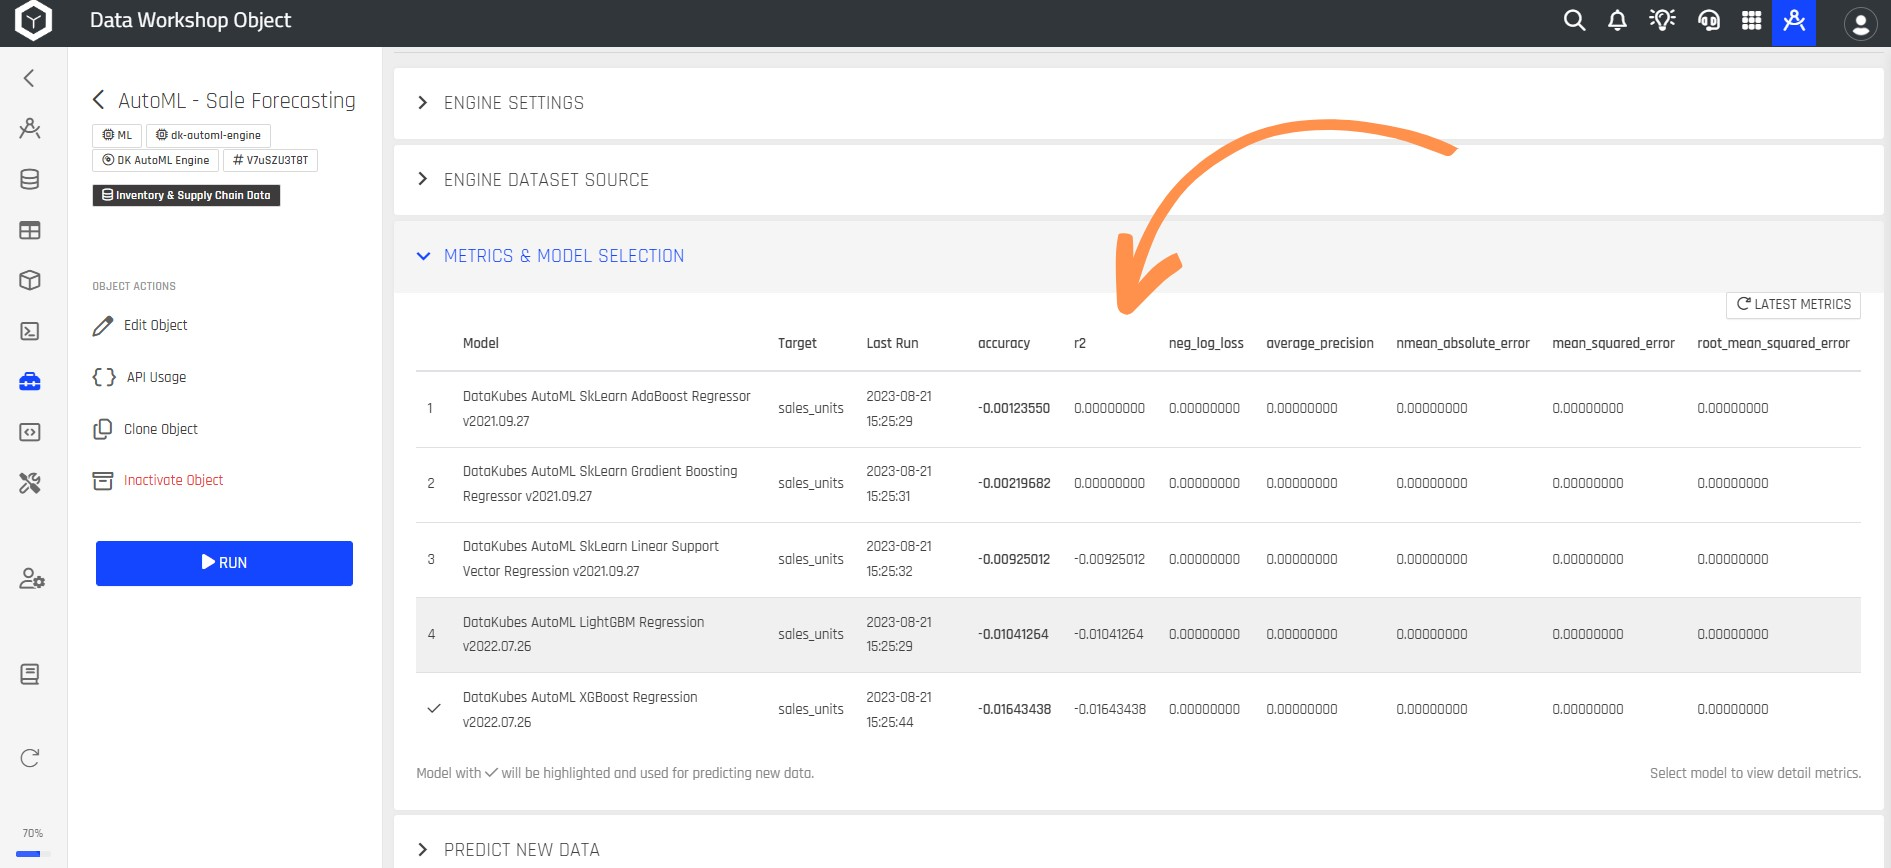Click the DataKubes hexagon logo

tap(33, 21)
